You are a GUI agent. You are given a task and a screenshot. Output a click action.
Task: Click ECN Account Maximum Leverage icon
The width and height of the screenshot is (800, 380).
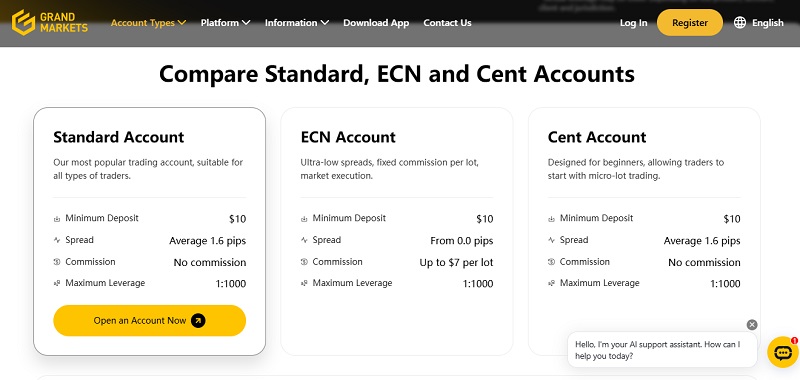(x=304, y=283)
